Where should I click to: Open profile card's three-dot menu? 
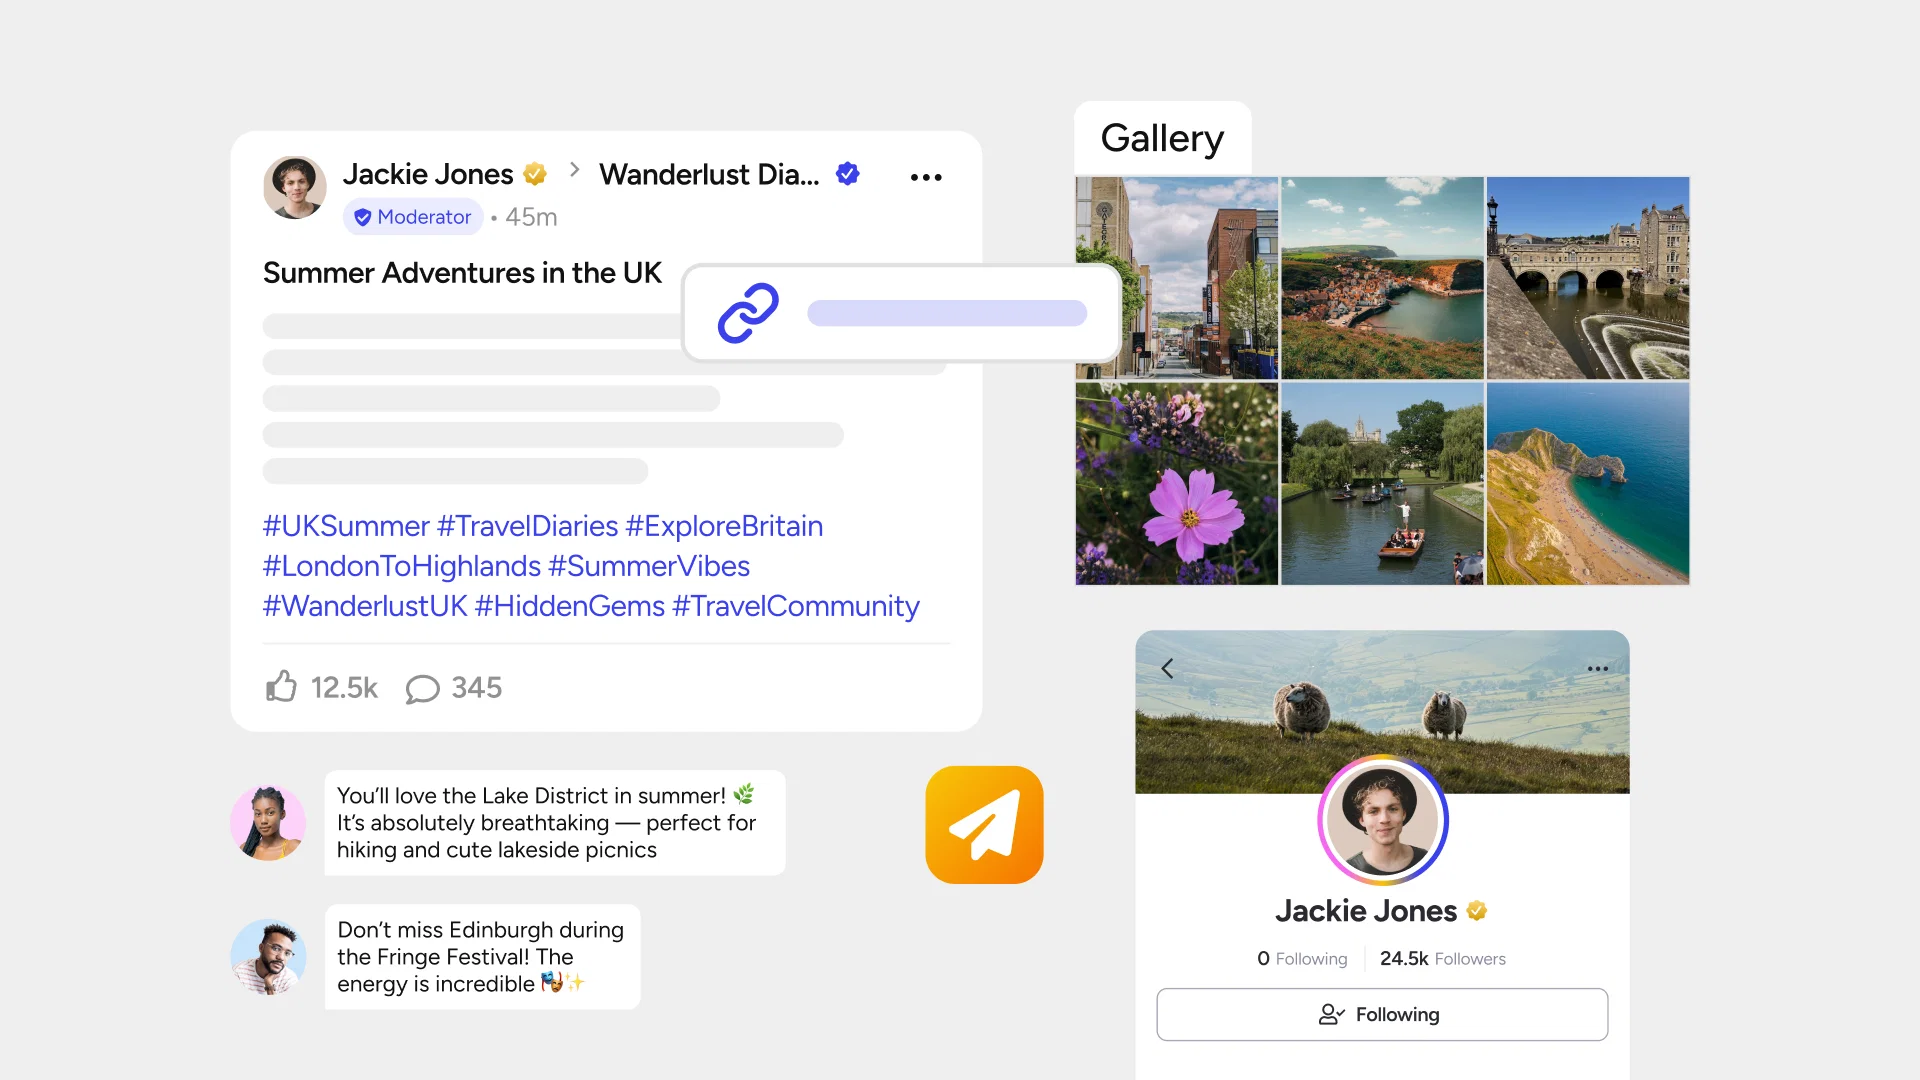1597,669
